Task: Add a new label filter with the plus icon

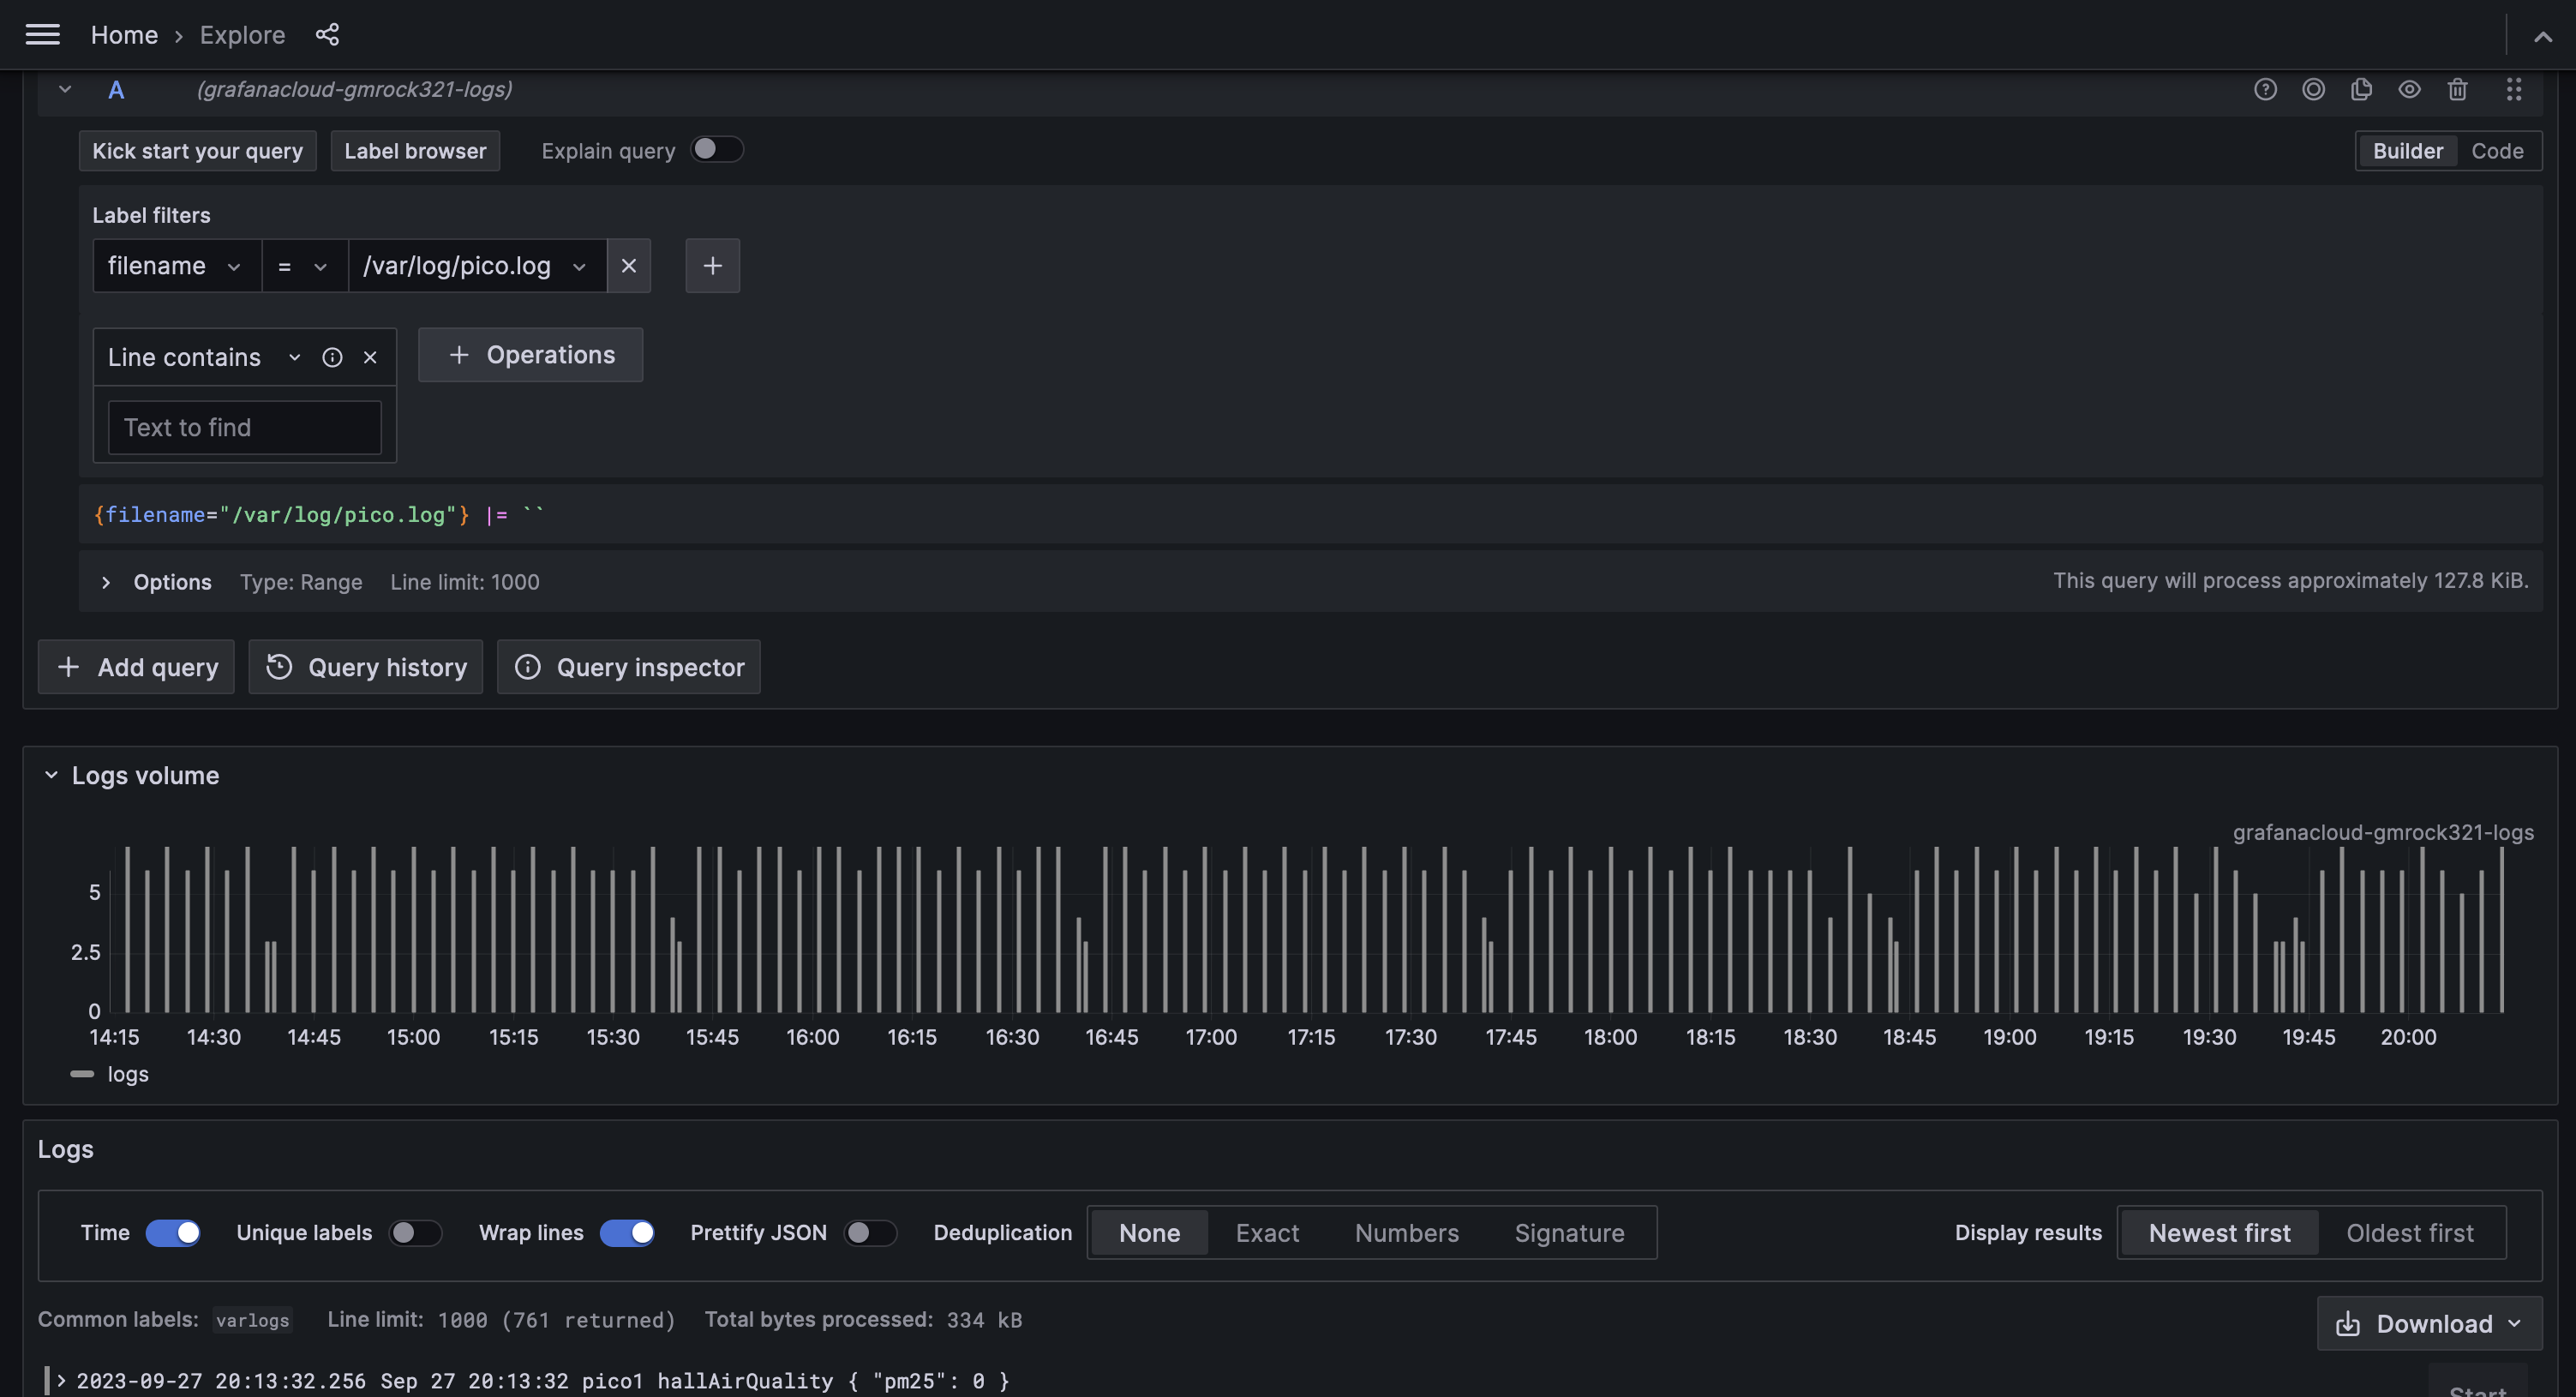Action: click(712, 266)
